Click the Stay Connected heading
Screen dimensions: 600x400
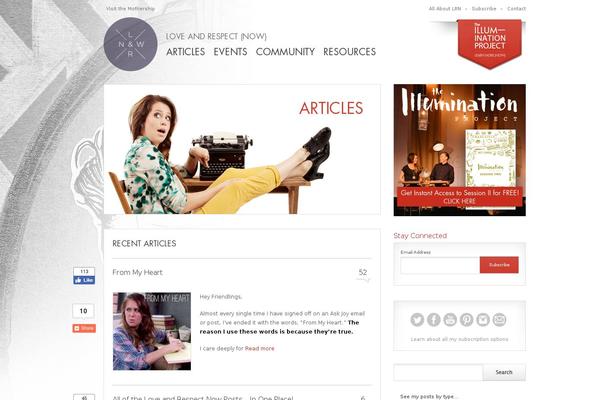pyautogui.click(x=420, y=236)
